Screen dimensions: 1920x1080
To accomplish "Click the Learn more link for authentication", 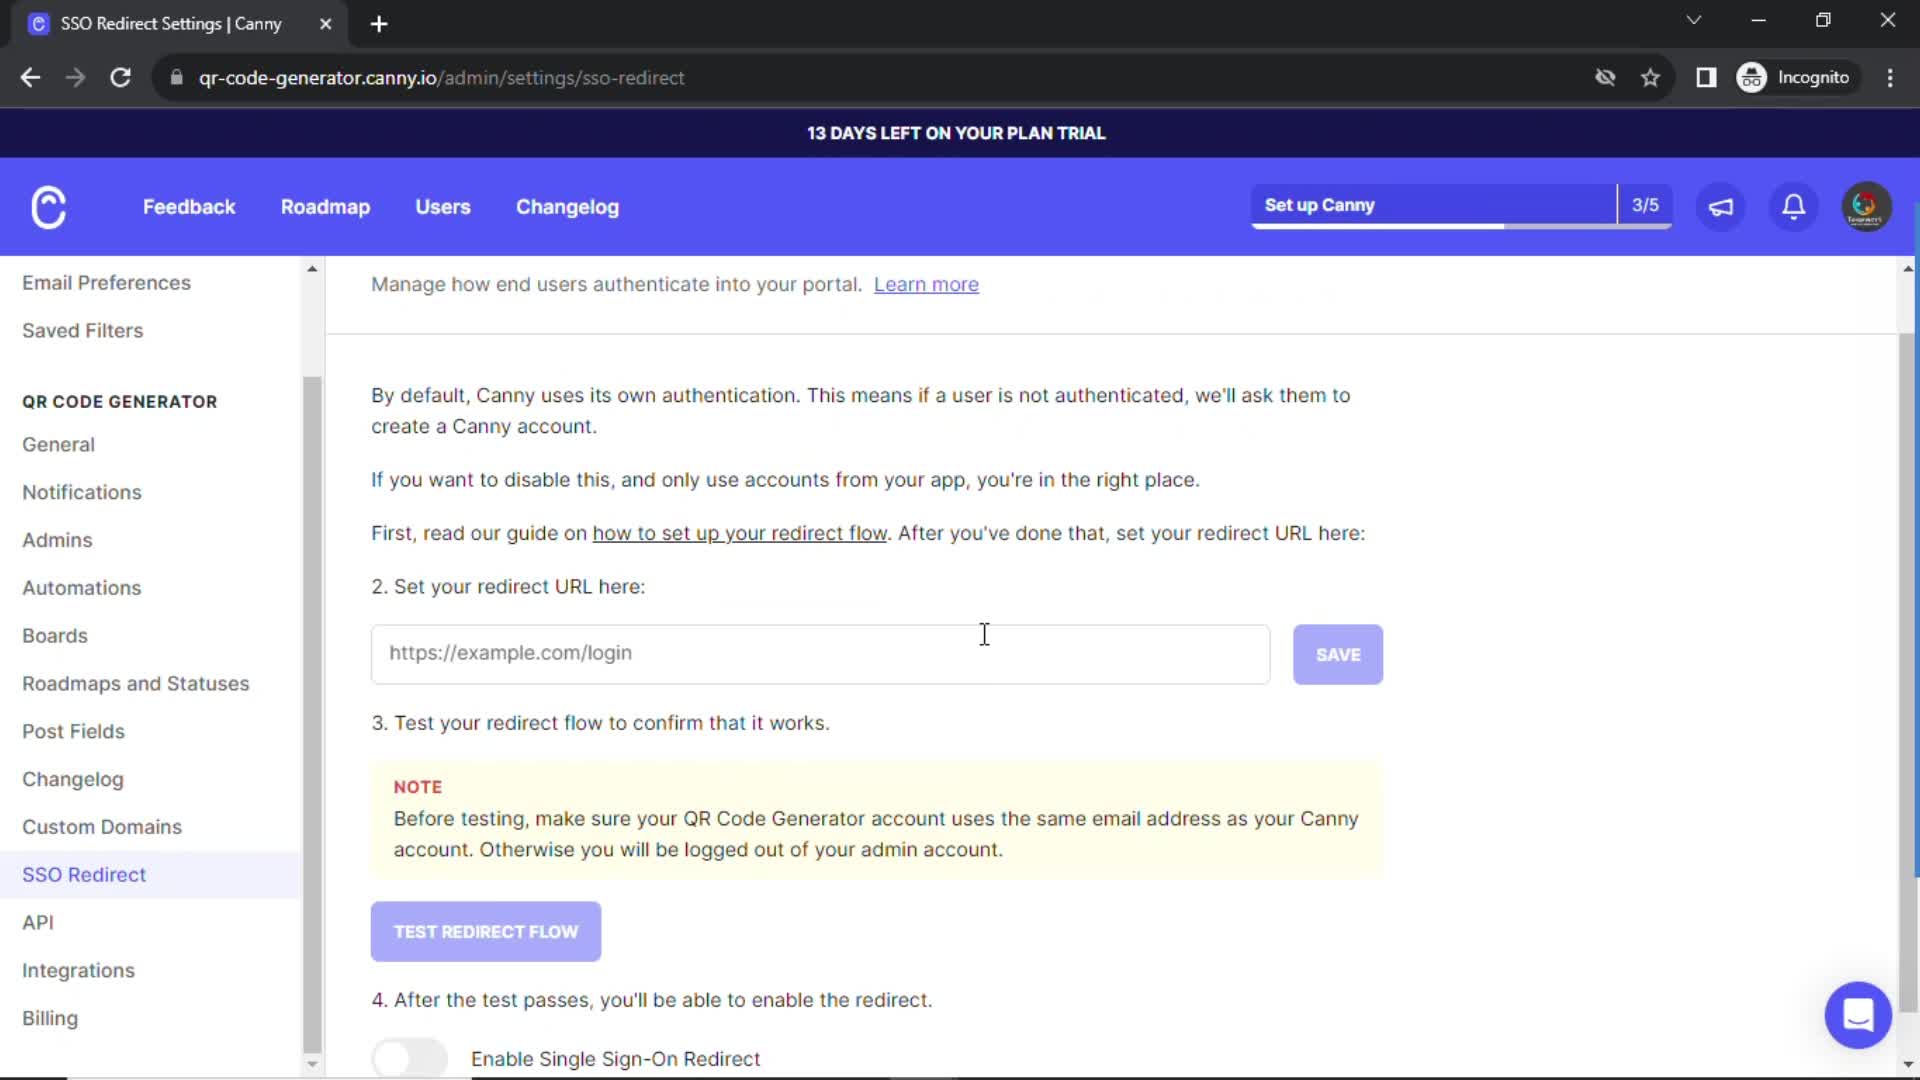I will tap(928, 284).
